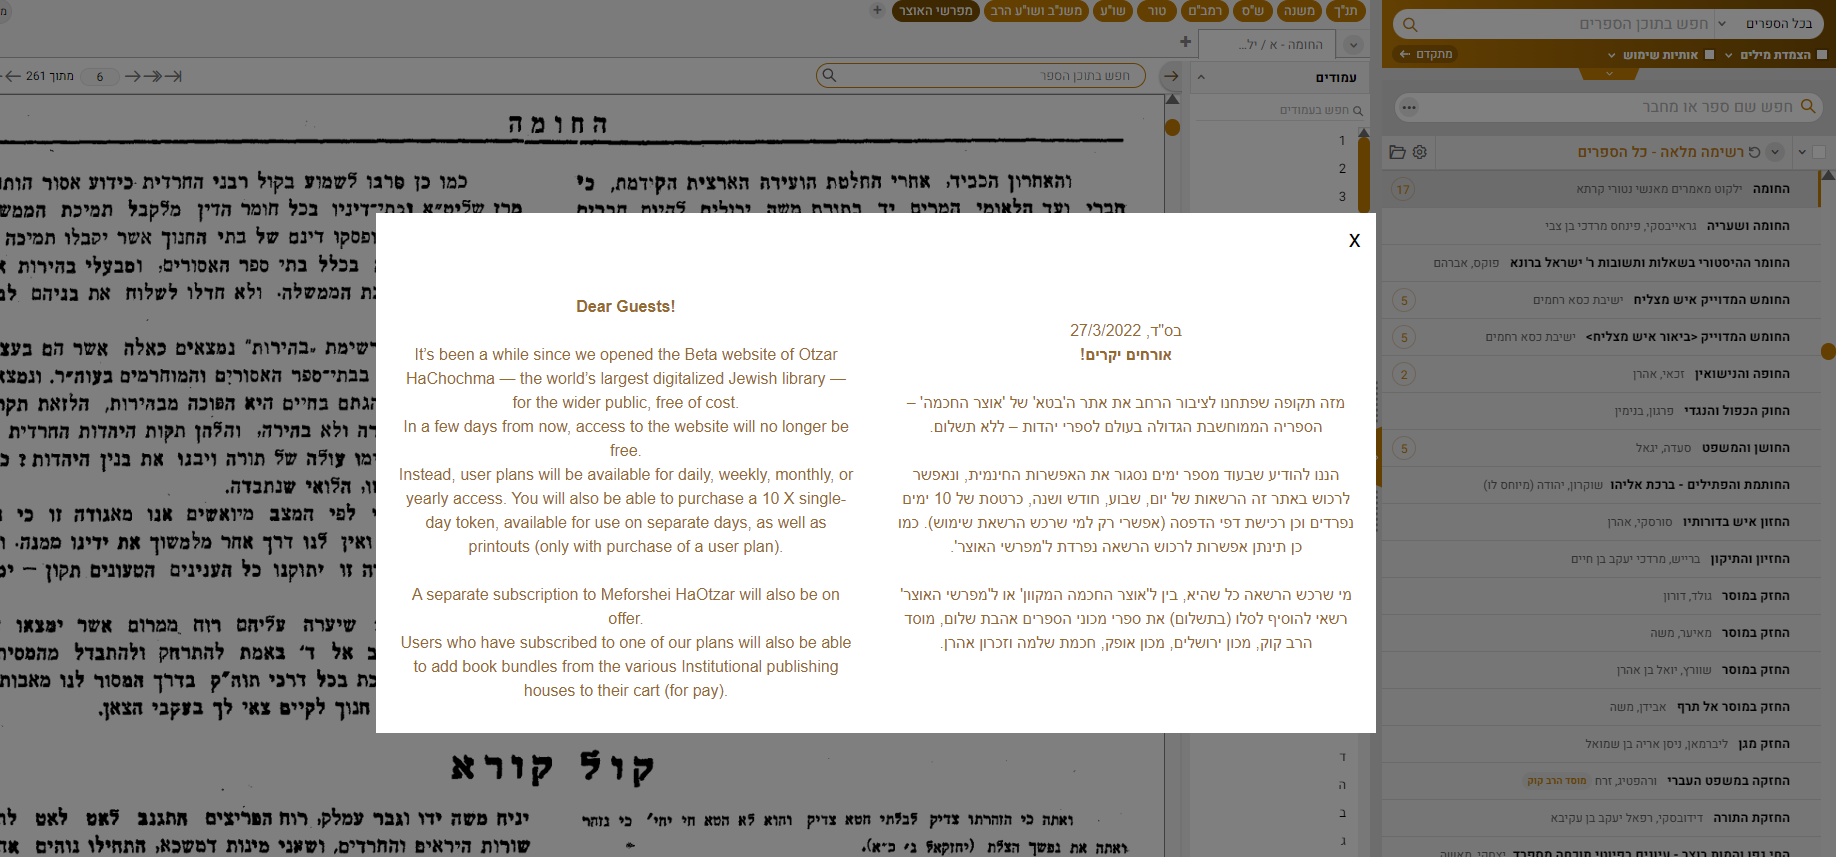Jump to the end using the arrow-to-bar icon
This screenshot has width=1836, height=857.
click(173, 76)
